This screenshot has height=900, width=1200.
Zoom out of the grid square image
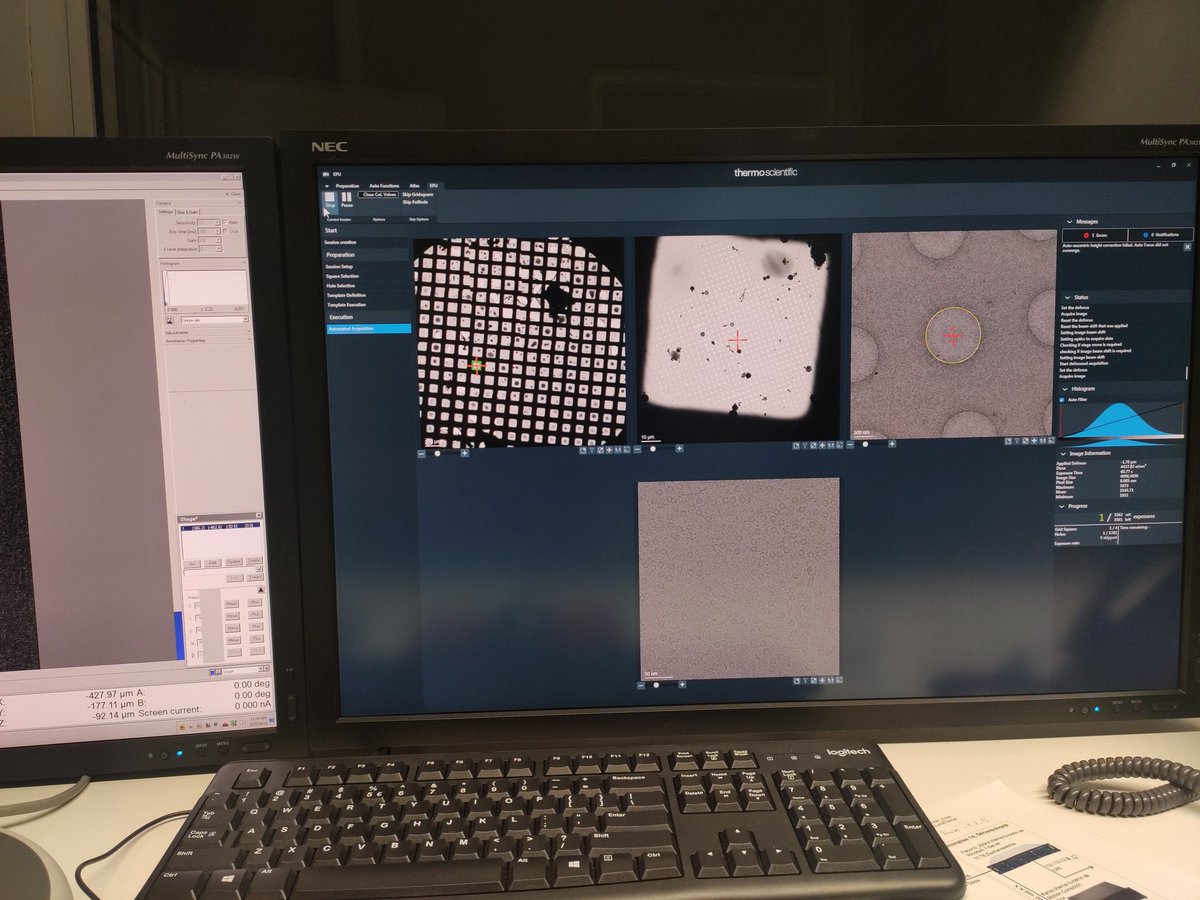point(638,449)
